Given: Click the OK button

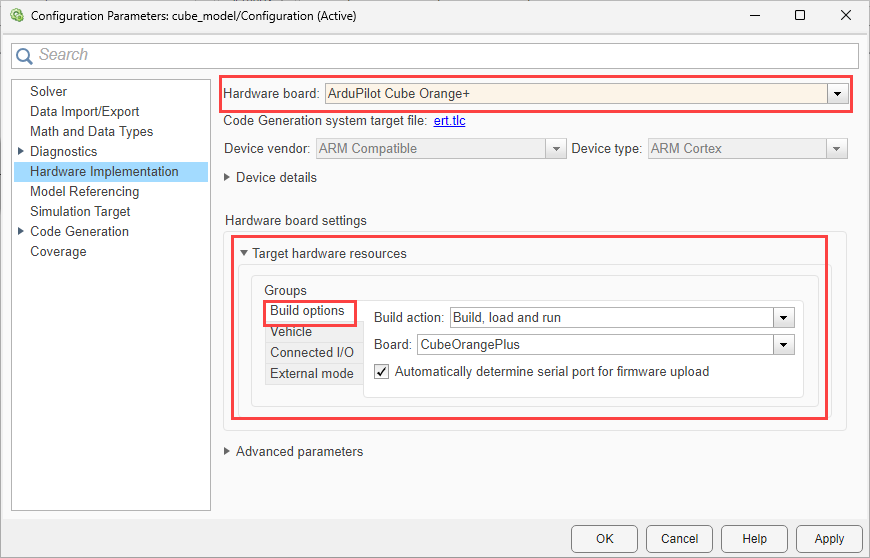Looking at the screenshot, I should click(604, 539).
